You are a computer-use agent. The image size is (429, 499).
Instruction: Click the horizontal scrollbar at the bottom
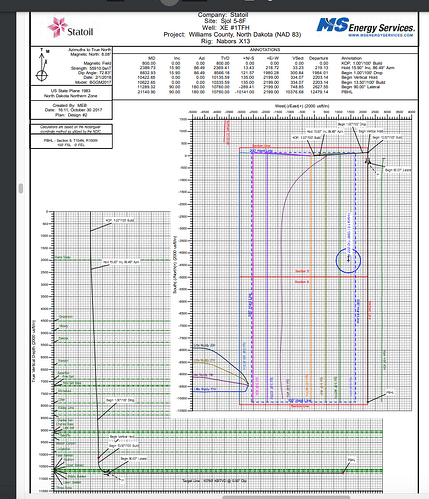(286, 497)
